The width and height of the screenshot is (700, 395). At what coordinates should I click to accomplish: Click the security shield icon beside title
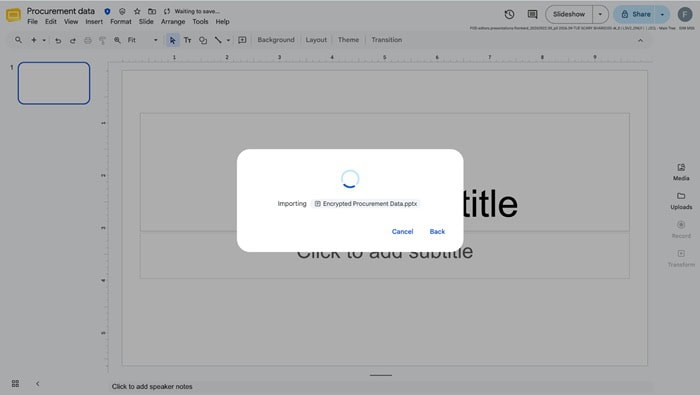[107, 11]
